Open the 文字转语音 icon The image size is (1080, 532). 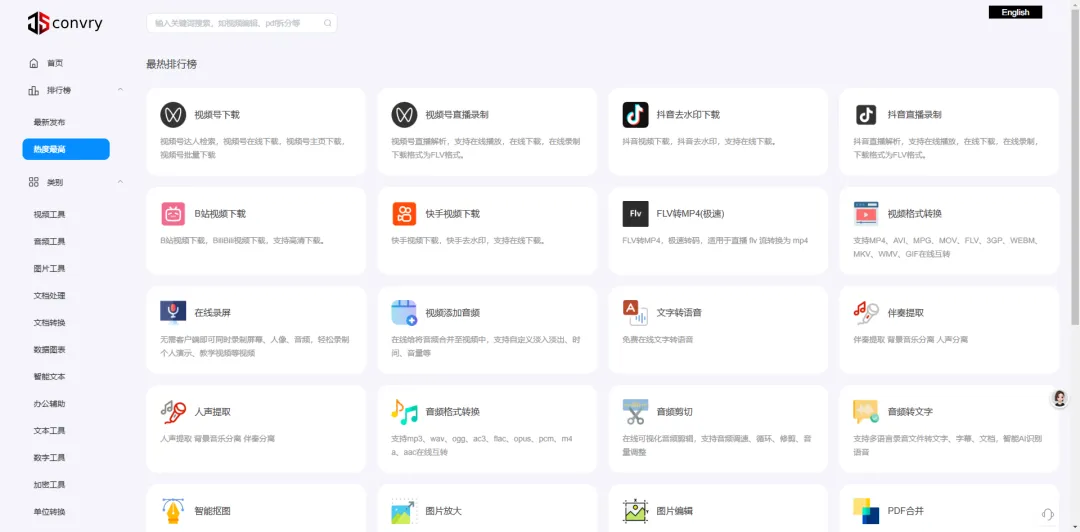pyautogui.click(x=635, y=312)
